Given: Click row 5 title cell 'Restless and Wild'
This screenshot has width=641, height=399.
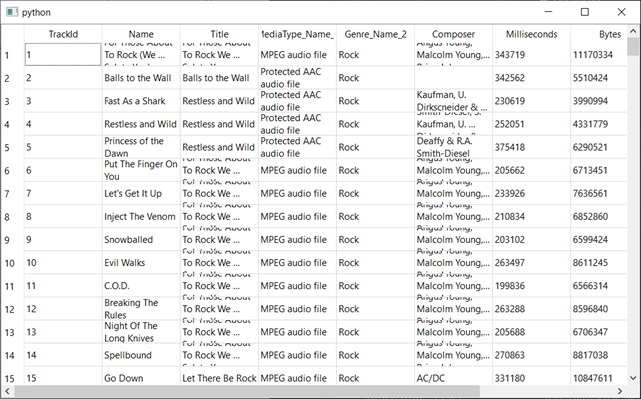Looking at the screenshot, I should point(219,147).
